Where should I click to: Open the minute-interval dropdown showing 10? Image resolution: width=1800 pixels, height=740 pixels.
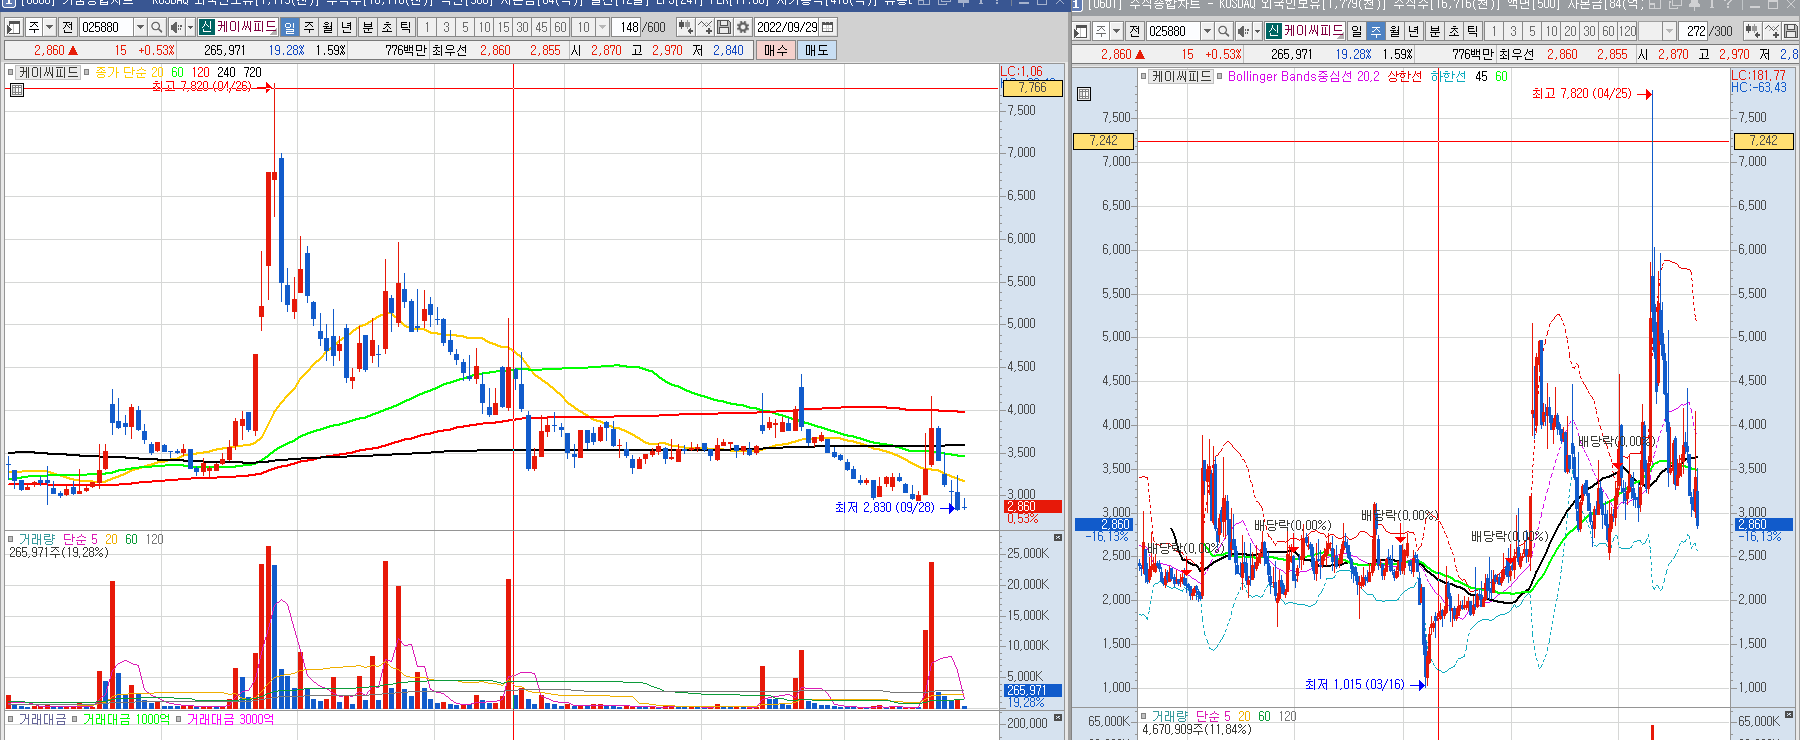click(602, 27)
